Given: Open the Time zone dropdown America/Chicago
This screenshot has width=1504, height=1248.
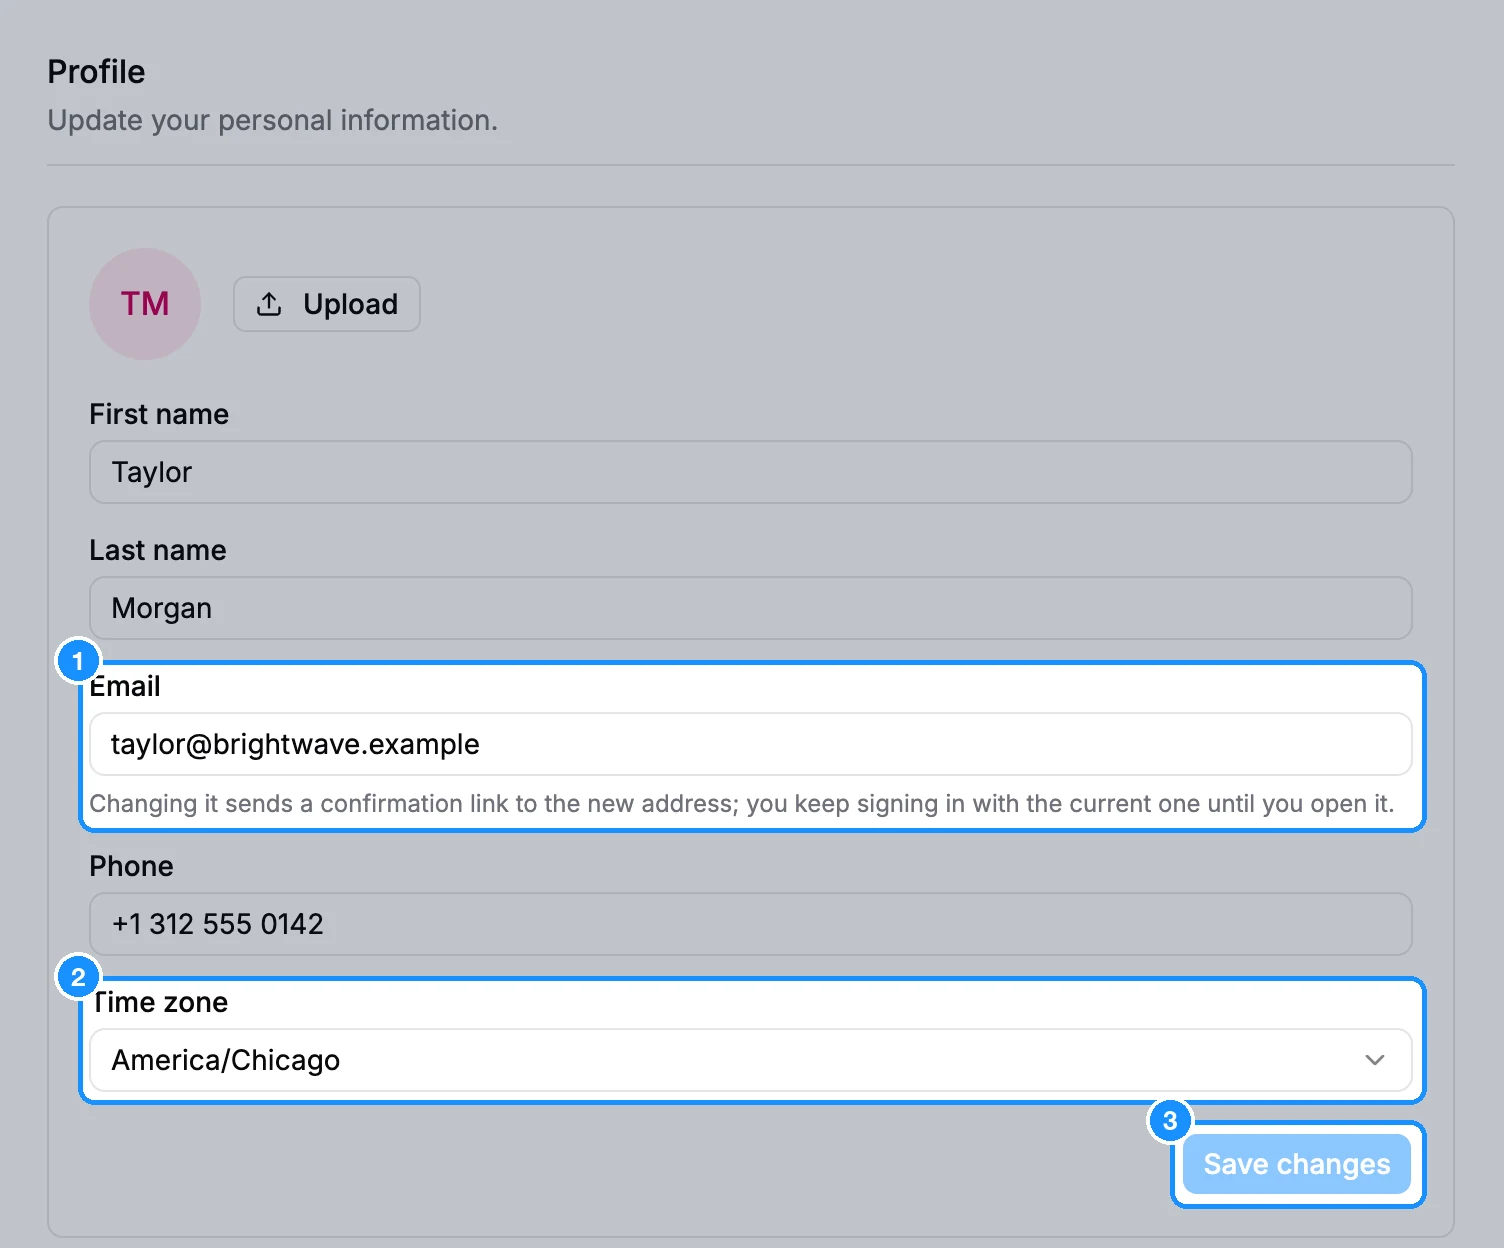Looking at the screenshot, I should (751, 1060).
